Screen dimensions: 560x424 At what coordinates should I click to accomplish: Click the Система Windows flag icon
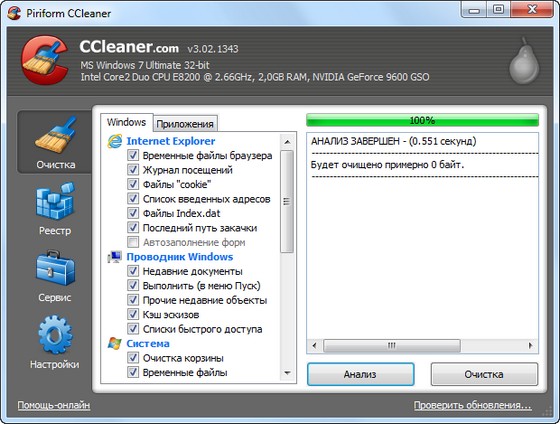tap(115, 344)
